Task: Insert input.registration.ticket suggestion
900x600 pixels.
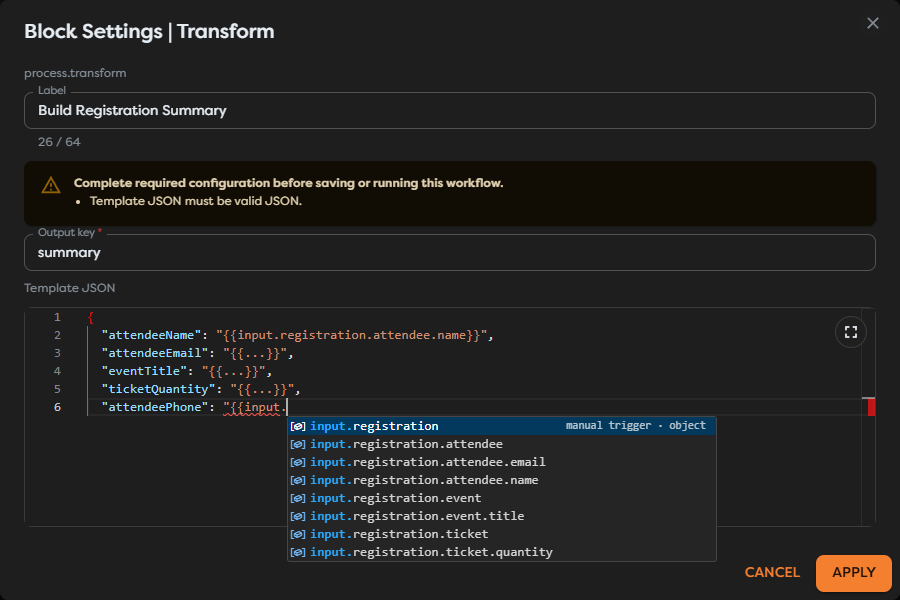Action: click(x=502, y=534)
